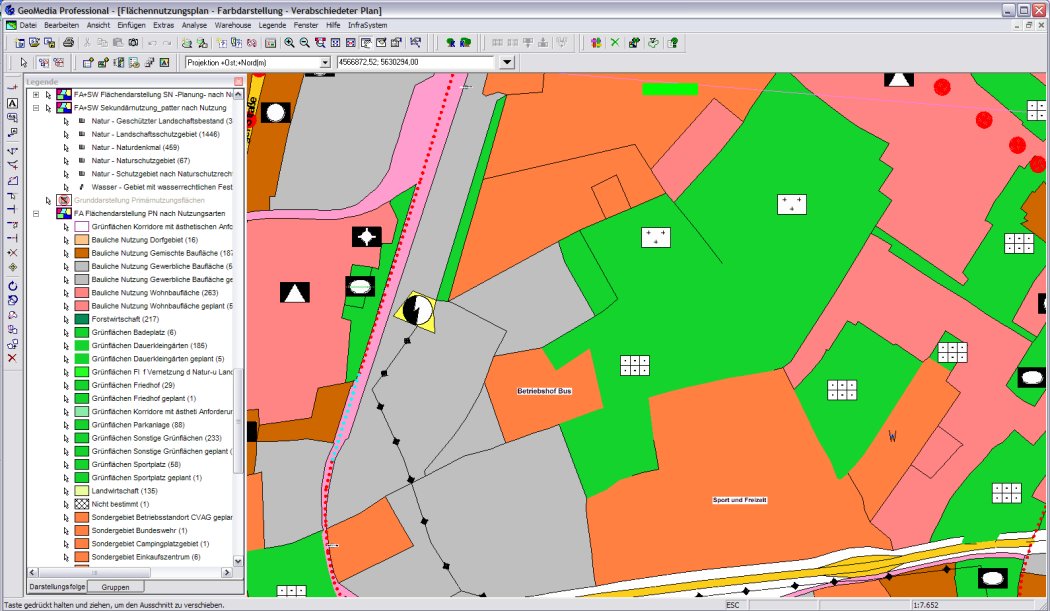This screenshot has width=1050, height=611.
Task: Expand FA+SW Flächendarstellung SN legend group
Action: (35, 94)
